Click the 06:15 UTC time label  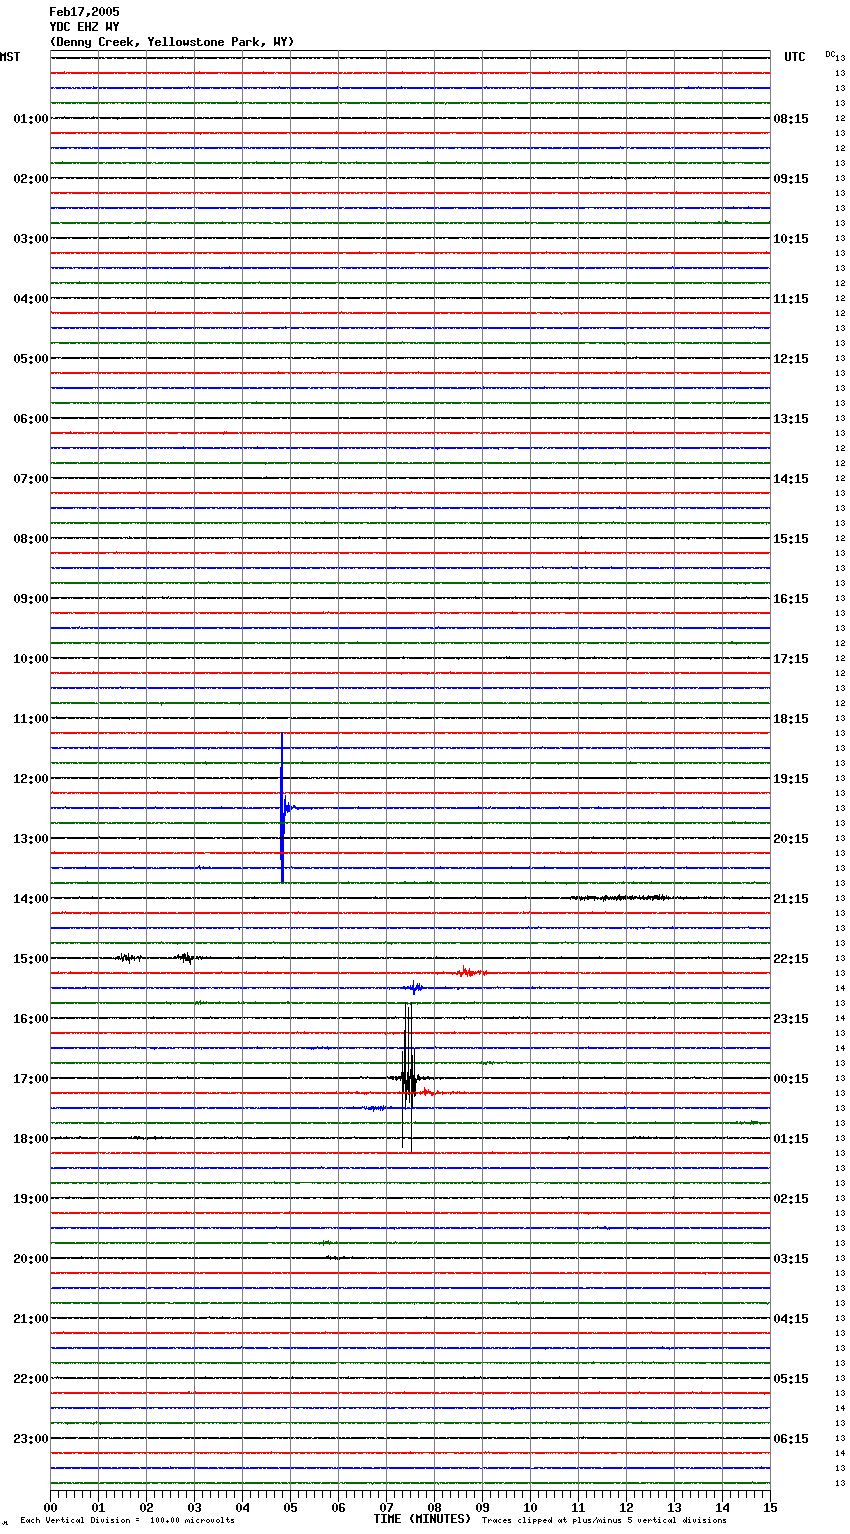click(791, 1439)
